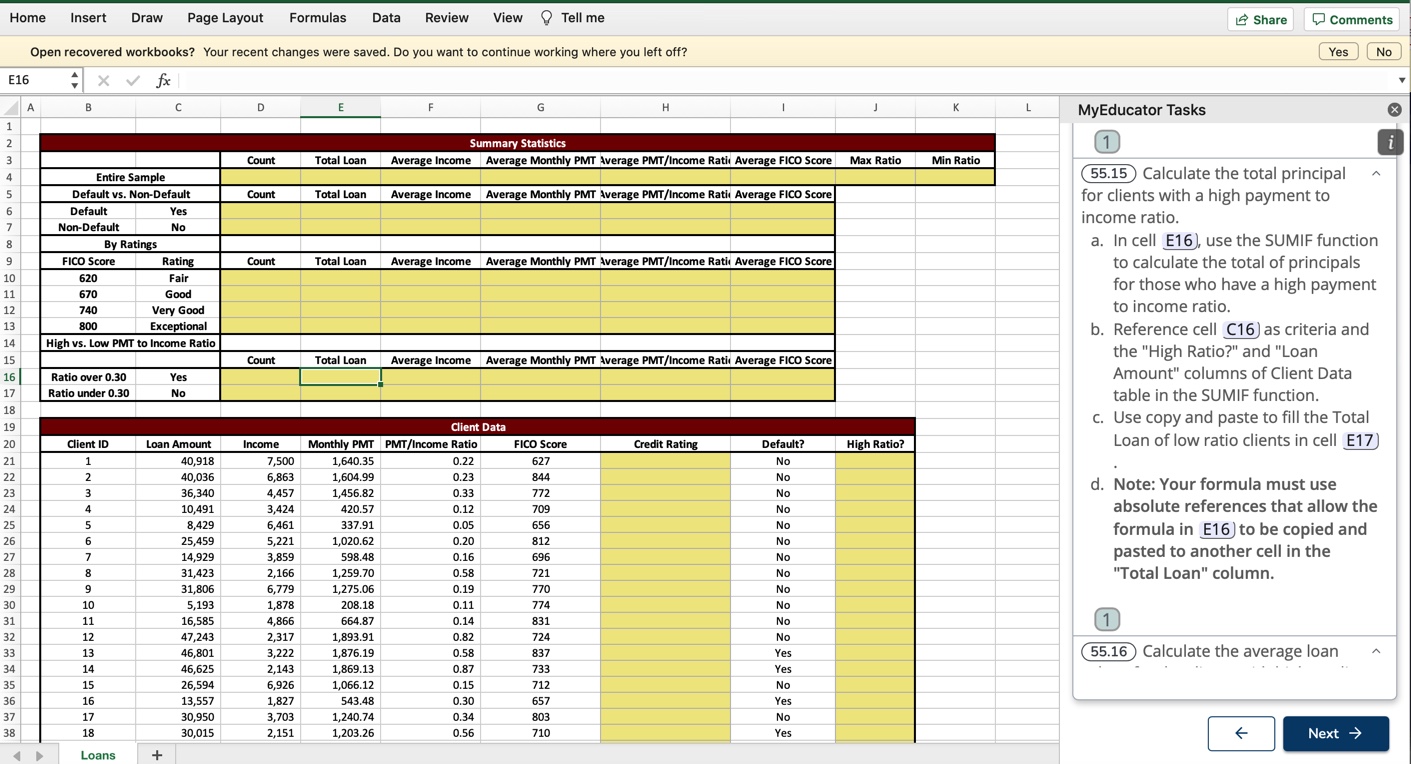
Task: Click Yes to open recovered workbooks
Action: tap(1338, 52)
